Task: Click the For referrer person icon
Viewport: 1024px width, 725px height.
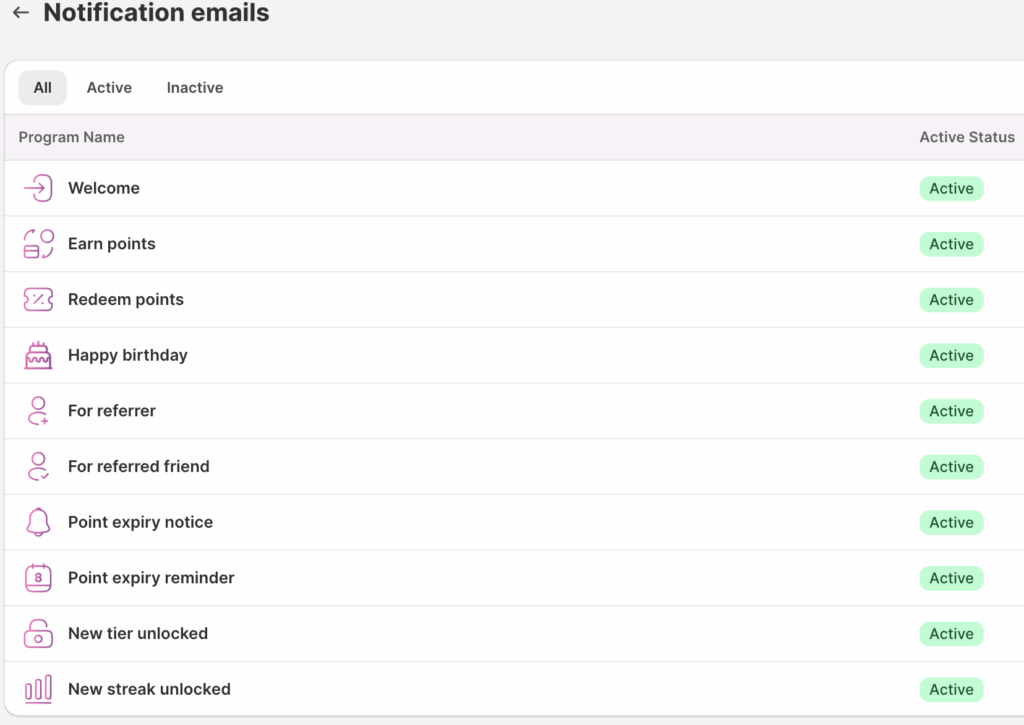Action: coord(38,411)
